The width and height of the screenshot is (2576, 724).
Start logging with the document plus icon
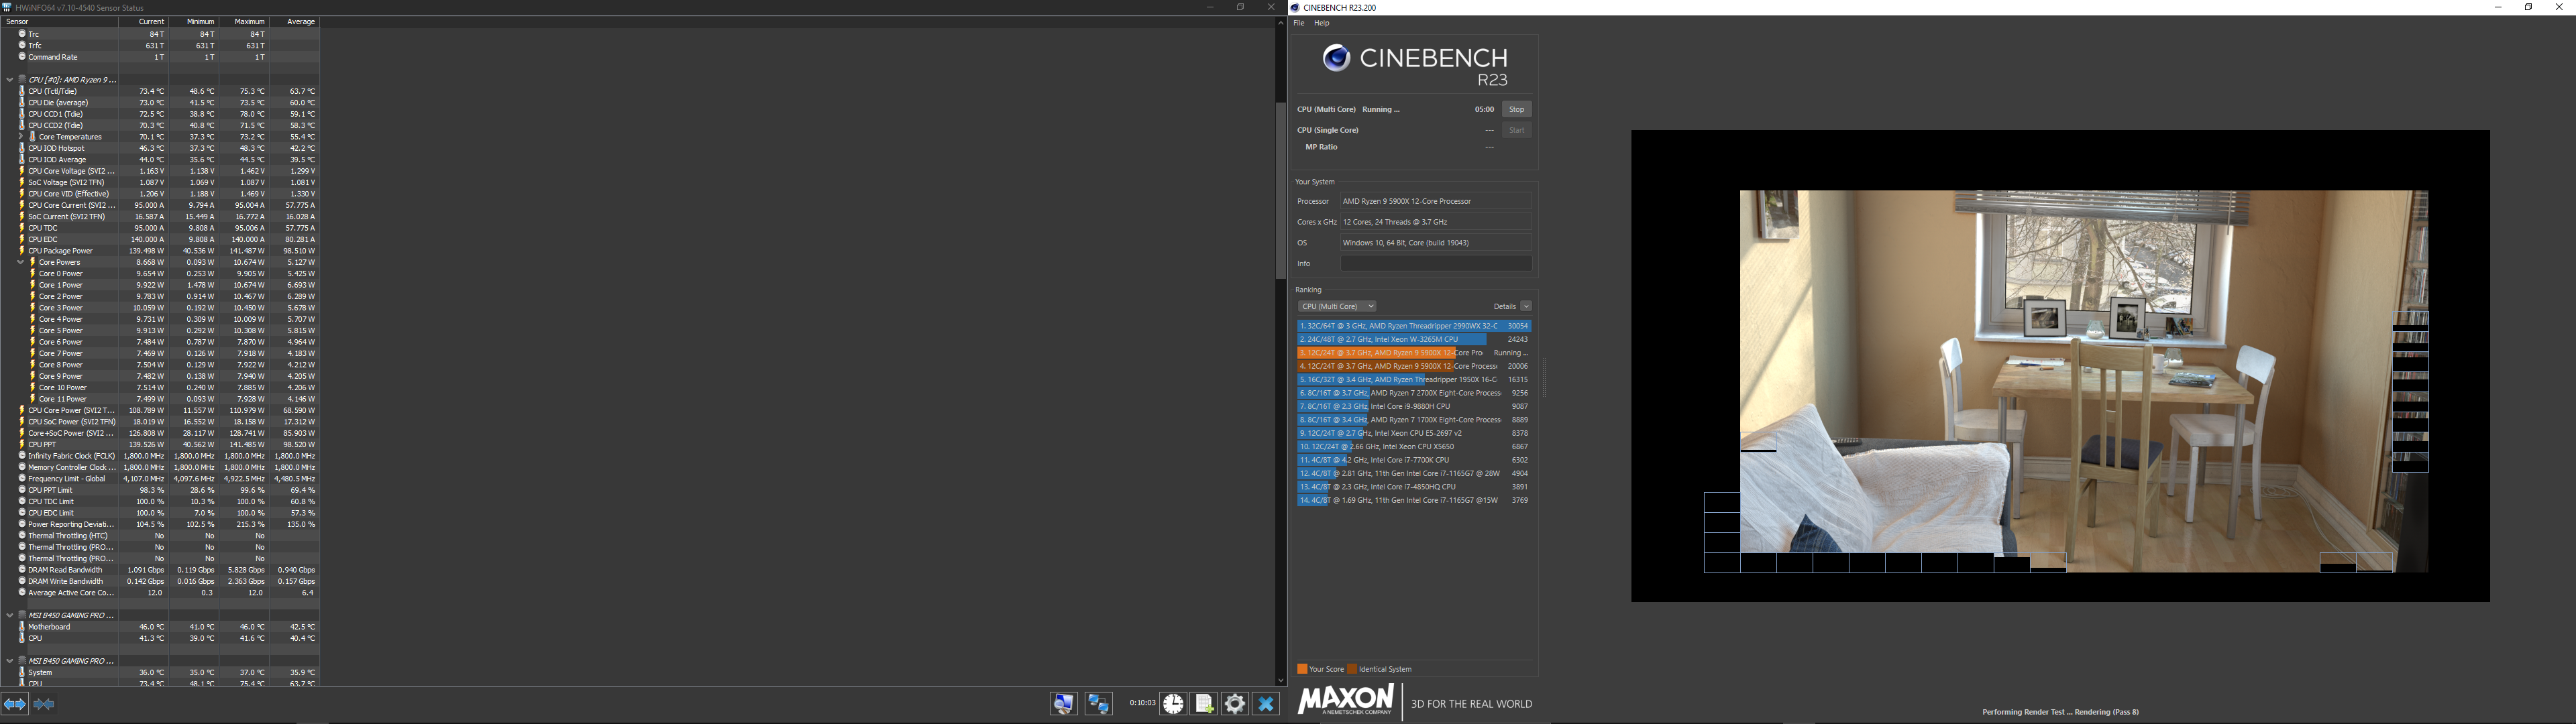pos(1204,704)
